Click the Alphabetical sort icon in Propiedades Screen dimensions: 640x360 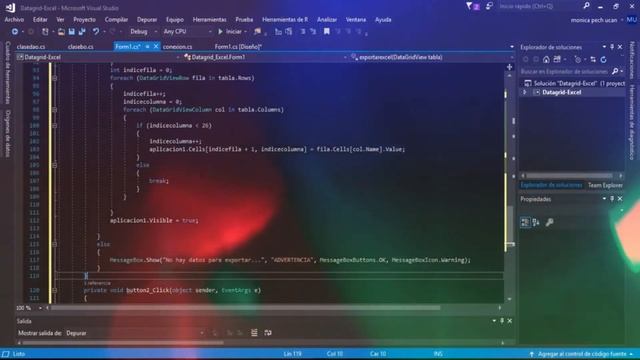coord(536,222)
